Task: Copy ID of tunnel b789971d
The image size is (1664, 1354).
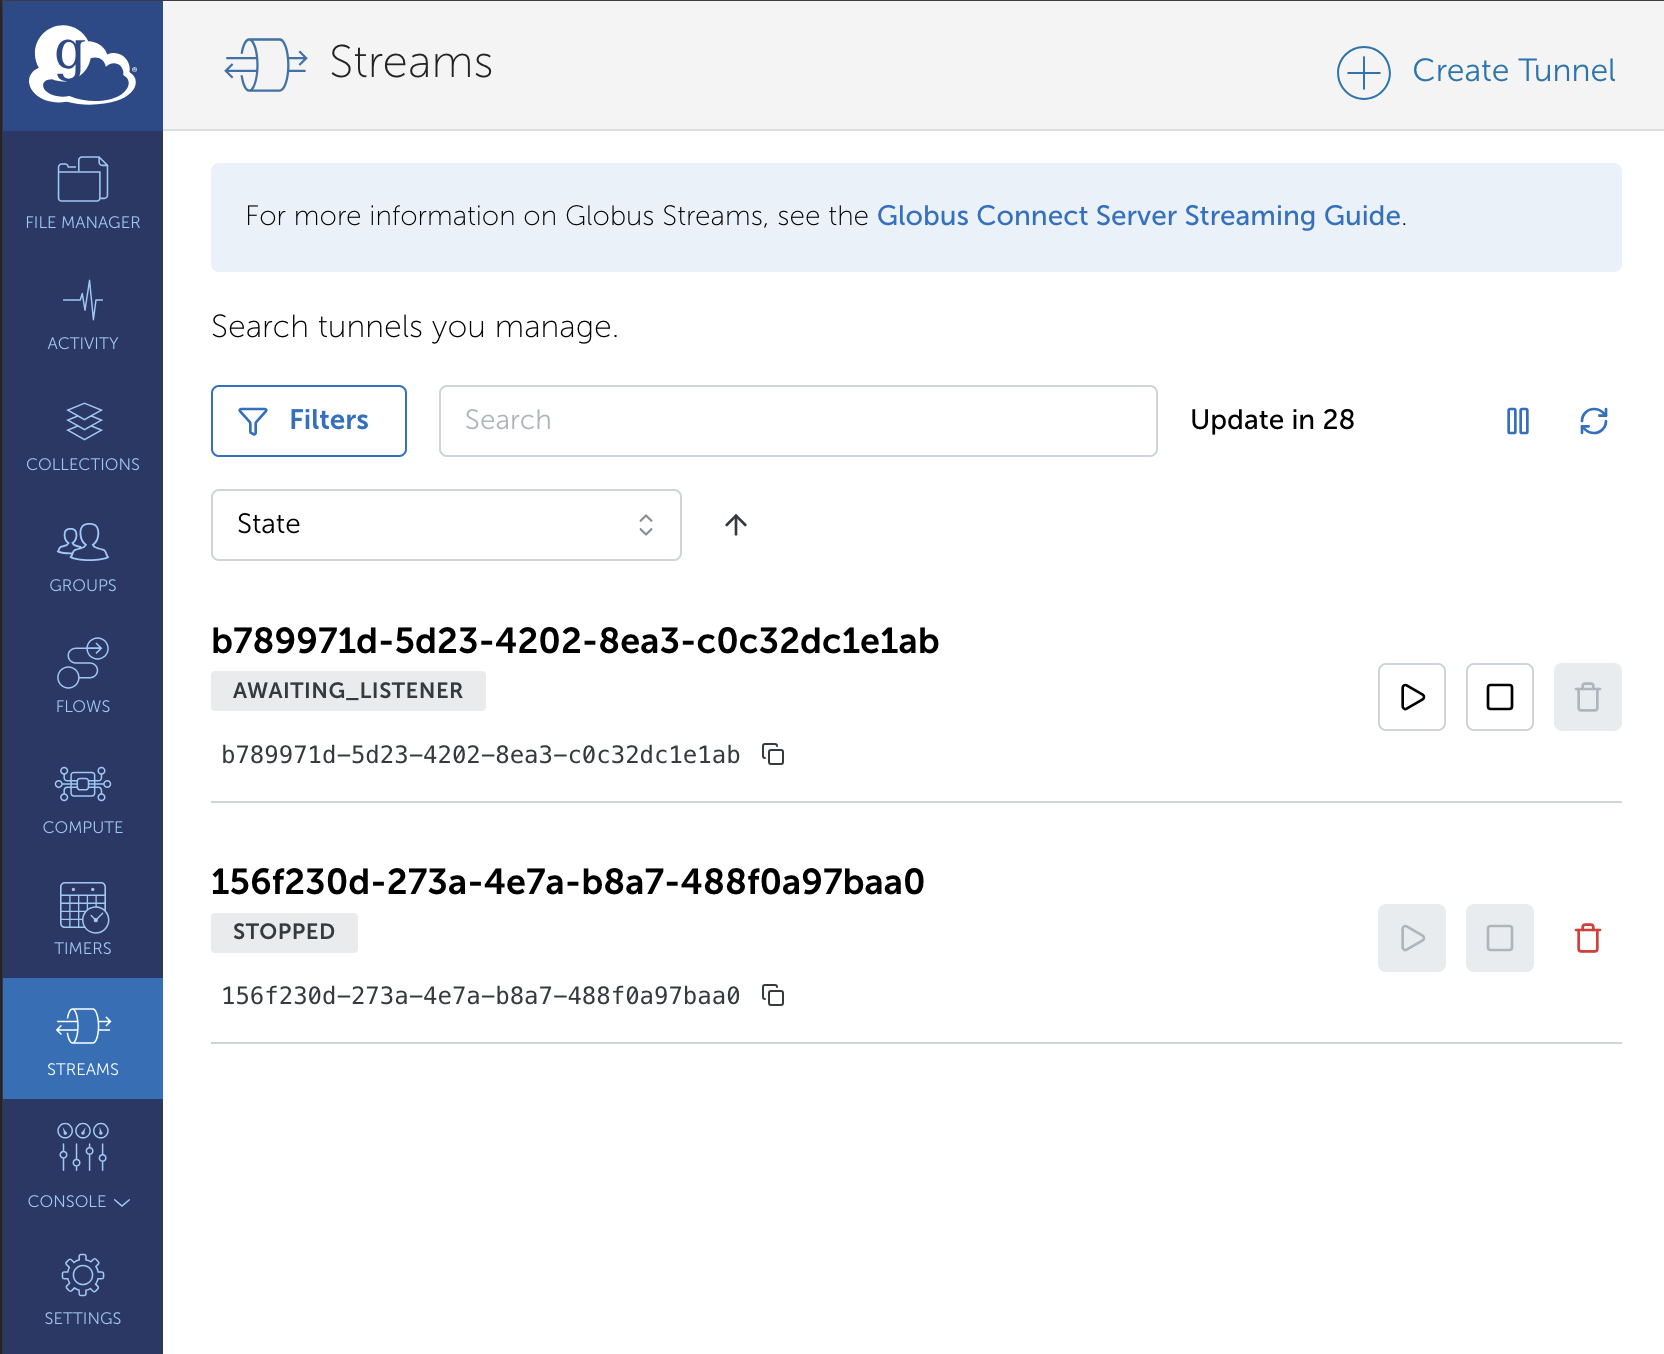Action: [x=773, y=754]
